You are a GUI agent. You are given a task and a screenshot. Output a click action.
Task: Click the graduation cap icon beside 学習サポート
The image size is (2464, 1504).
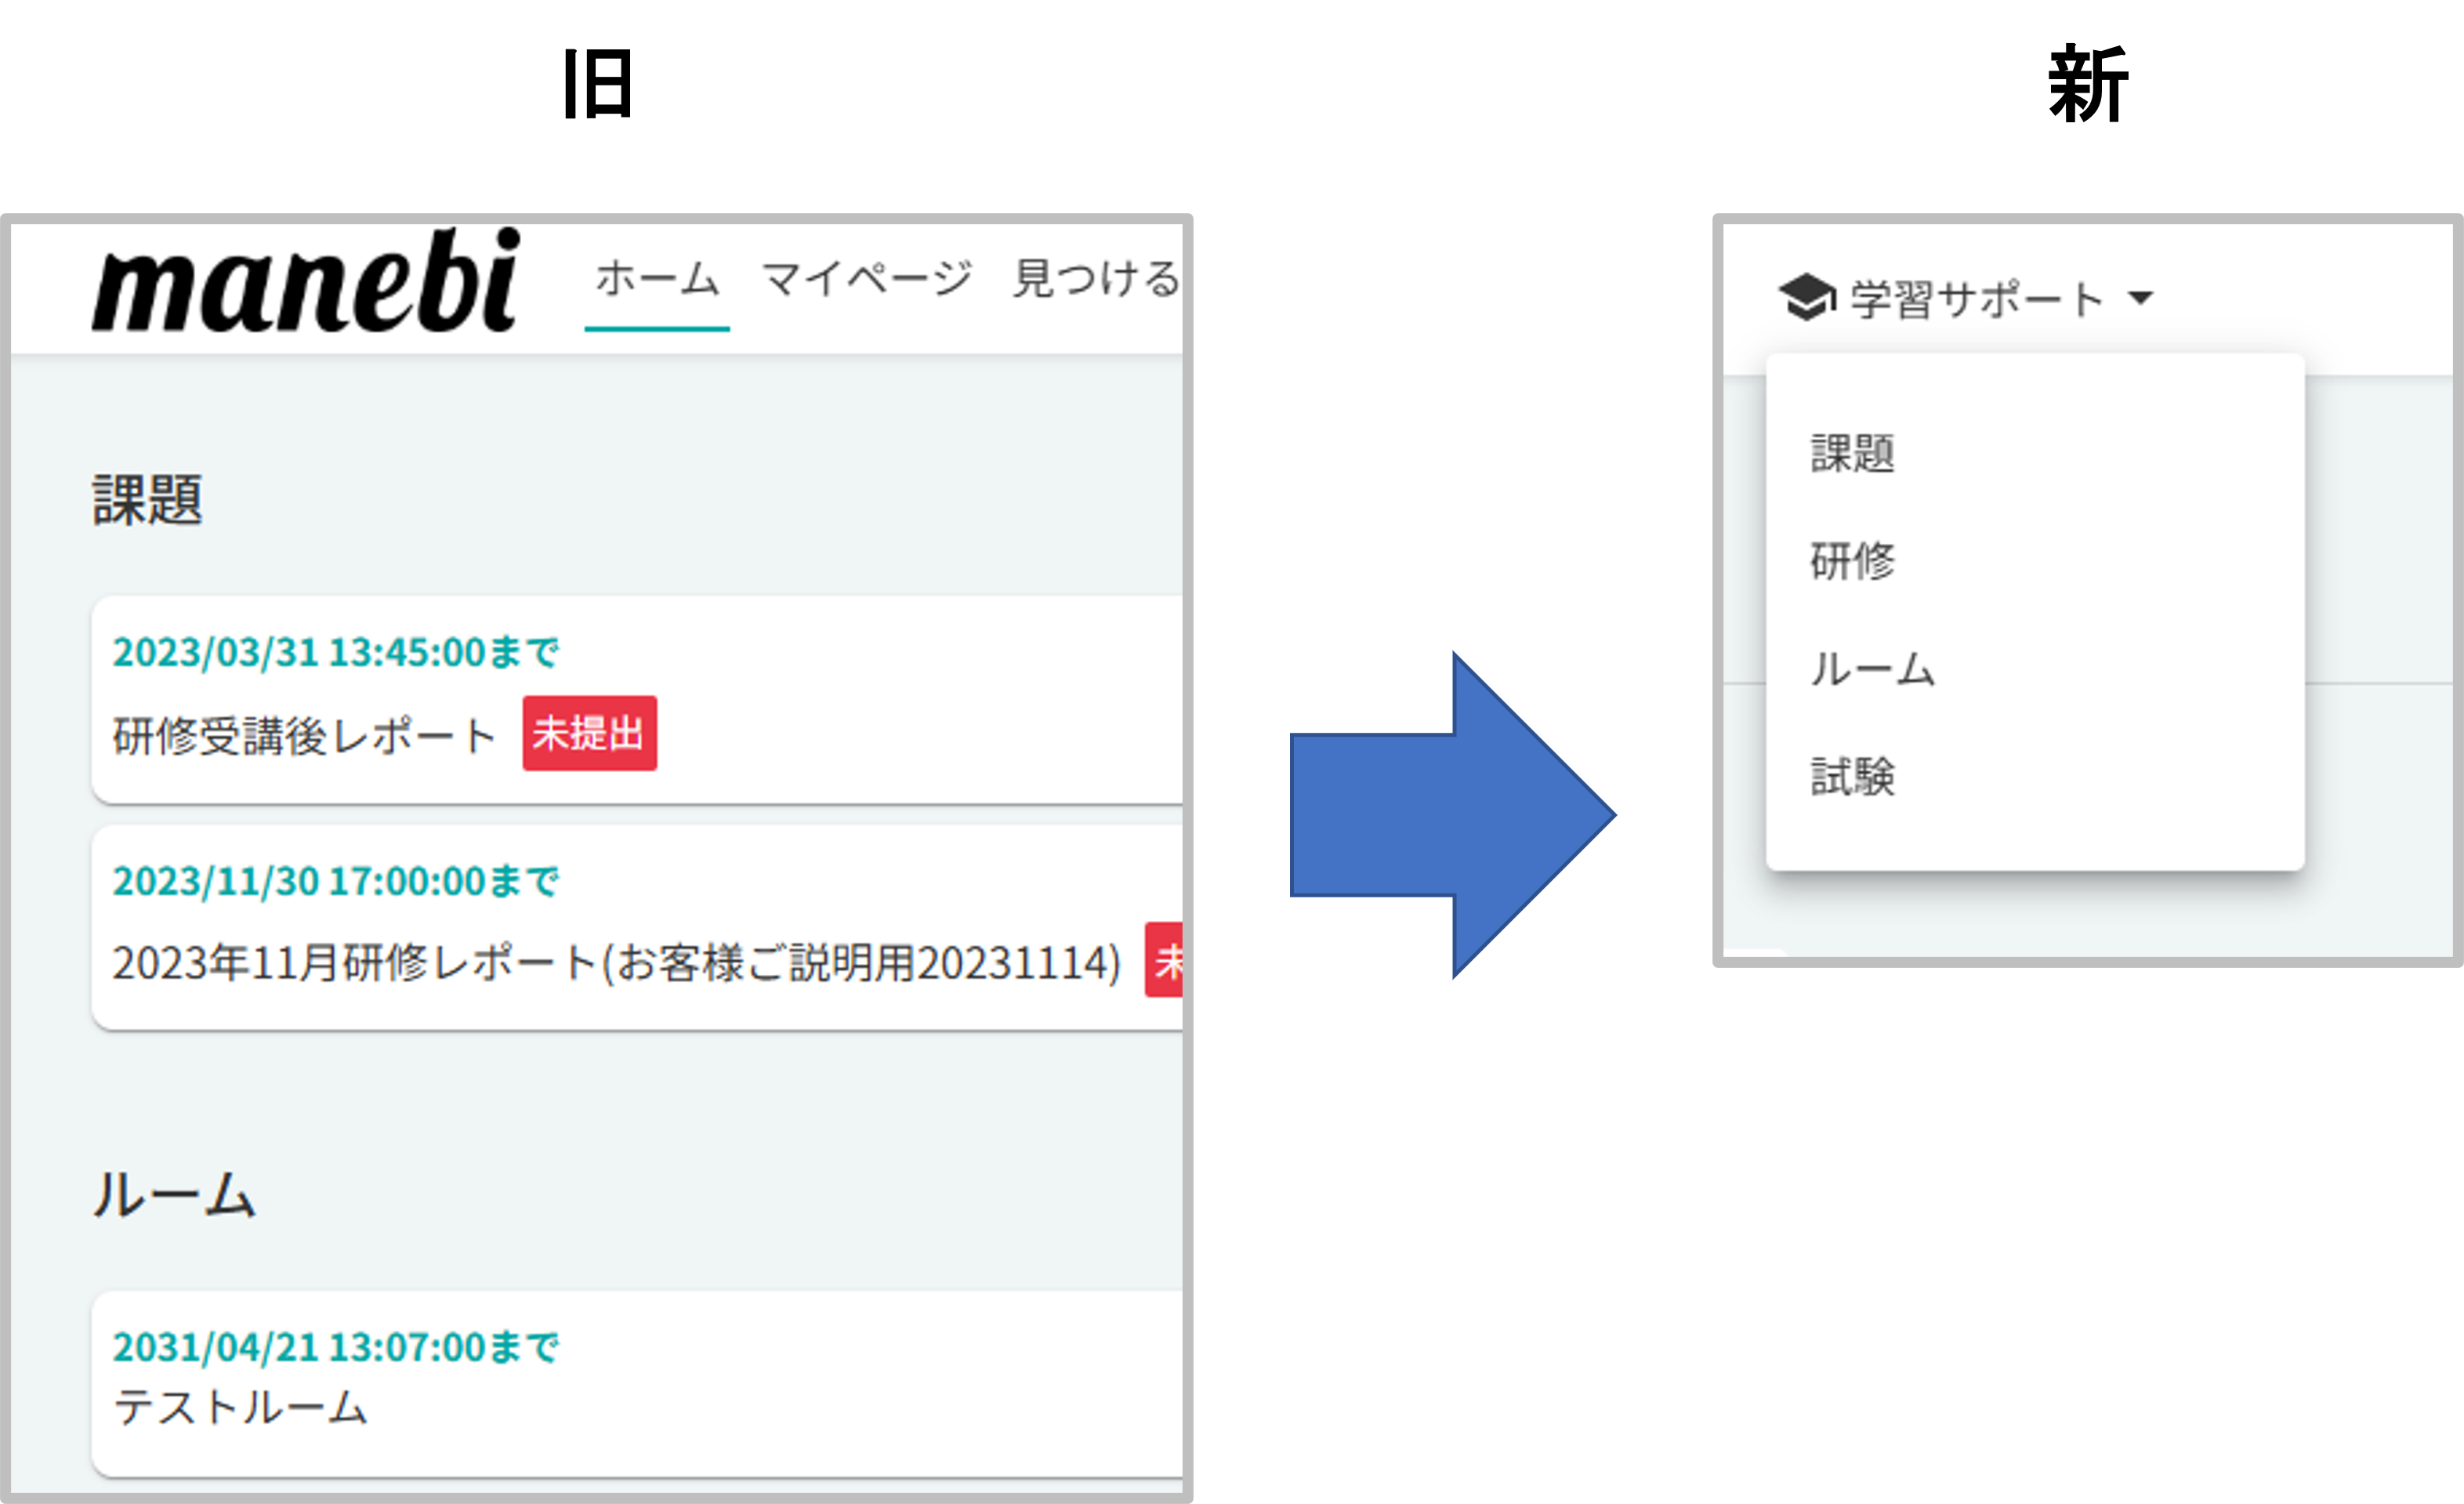click(x=1806, y=298)
